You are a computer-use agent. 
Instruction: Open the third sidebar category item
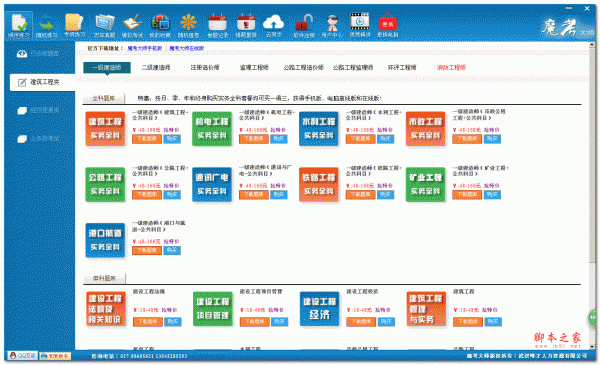(x=38, y=110)
